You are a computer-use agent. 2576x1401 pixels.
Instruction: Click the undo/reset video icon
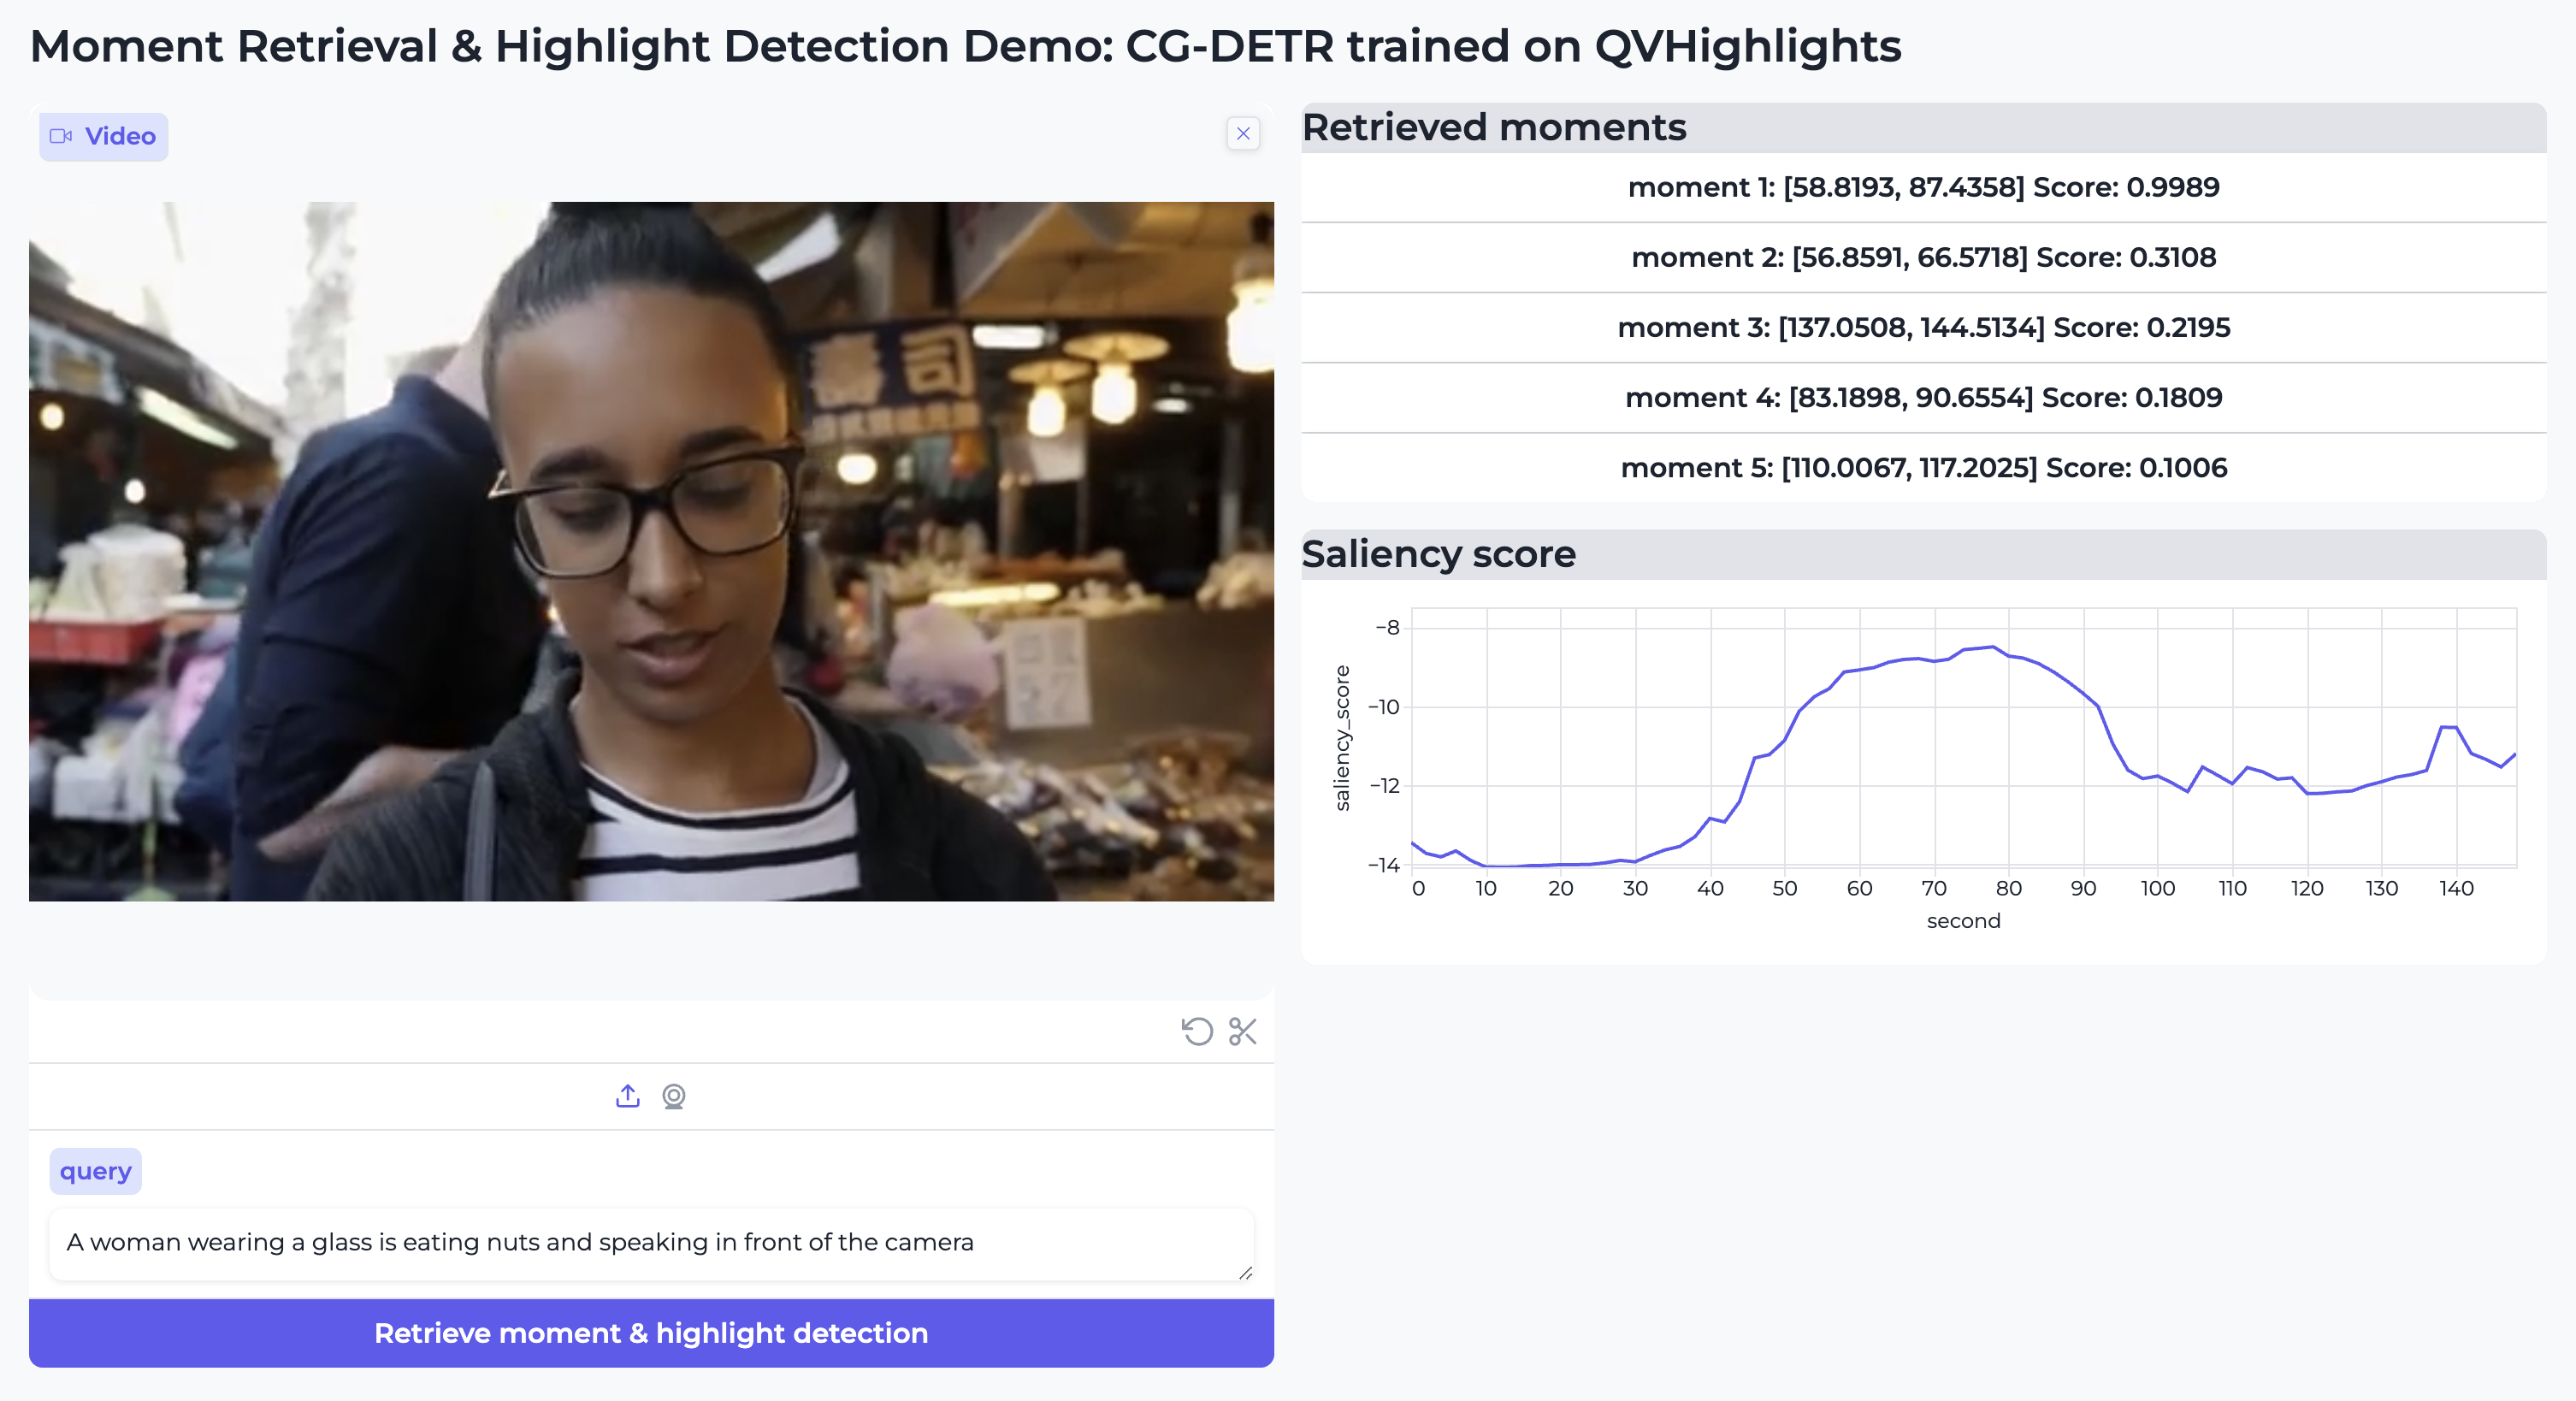[1197, 1031]
